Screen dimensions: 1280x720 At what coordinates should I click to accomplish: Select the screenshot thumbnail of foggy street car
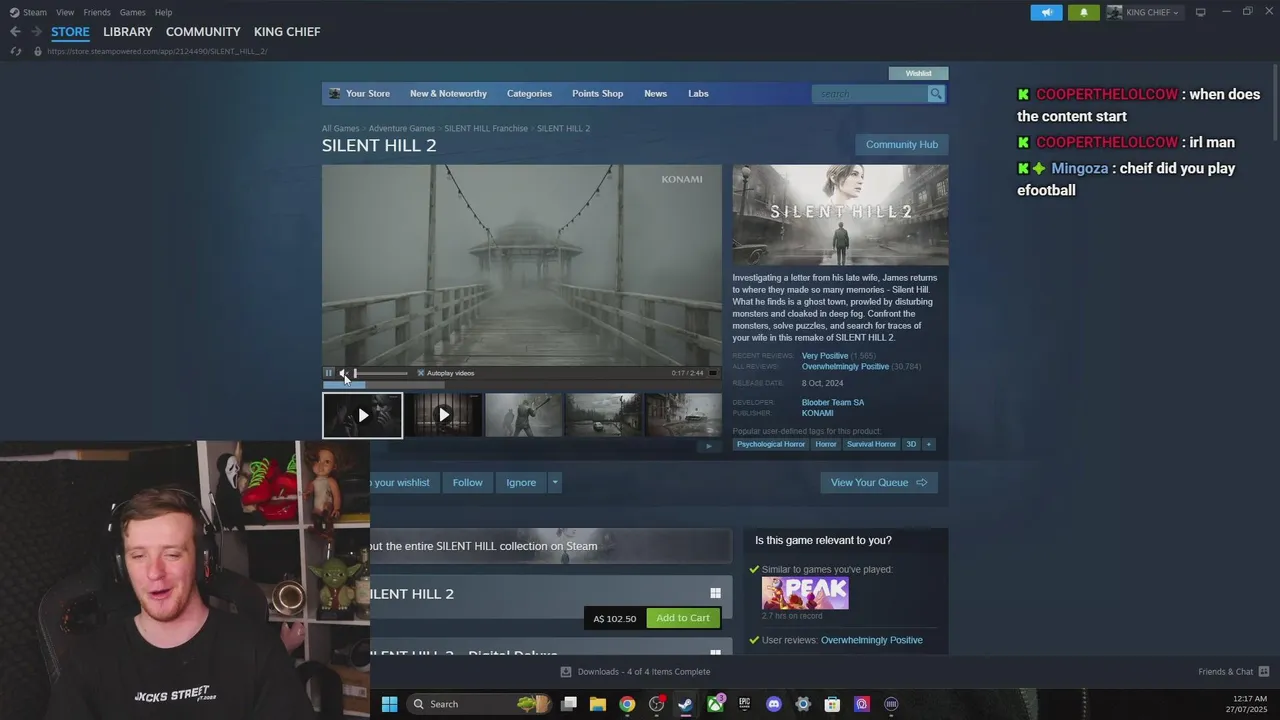[604, 415]
